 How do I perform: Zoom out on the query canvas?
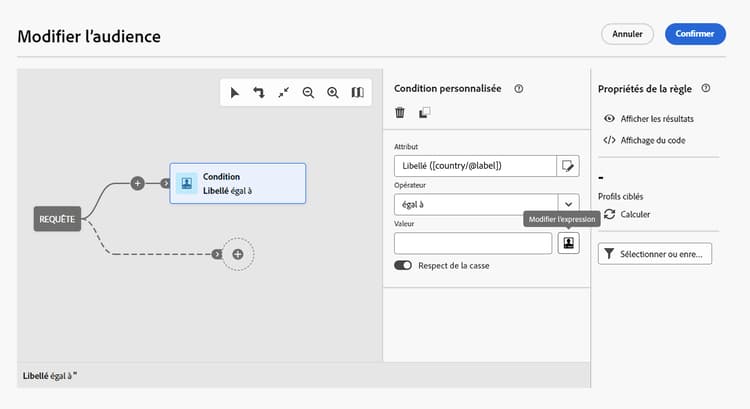(x=309, y=92)
